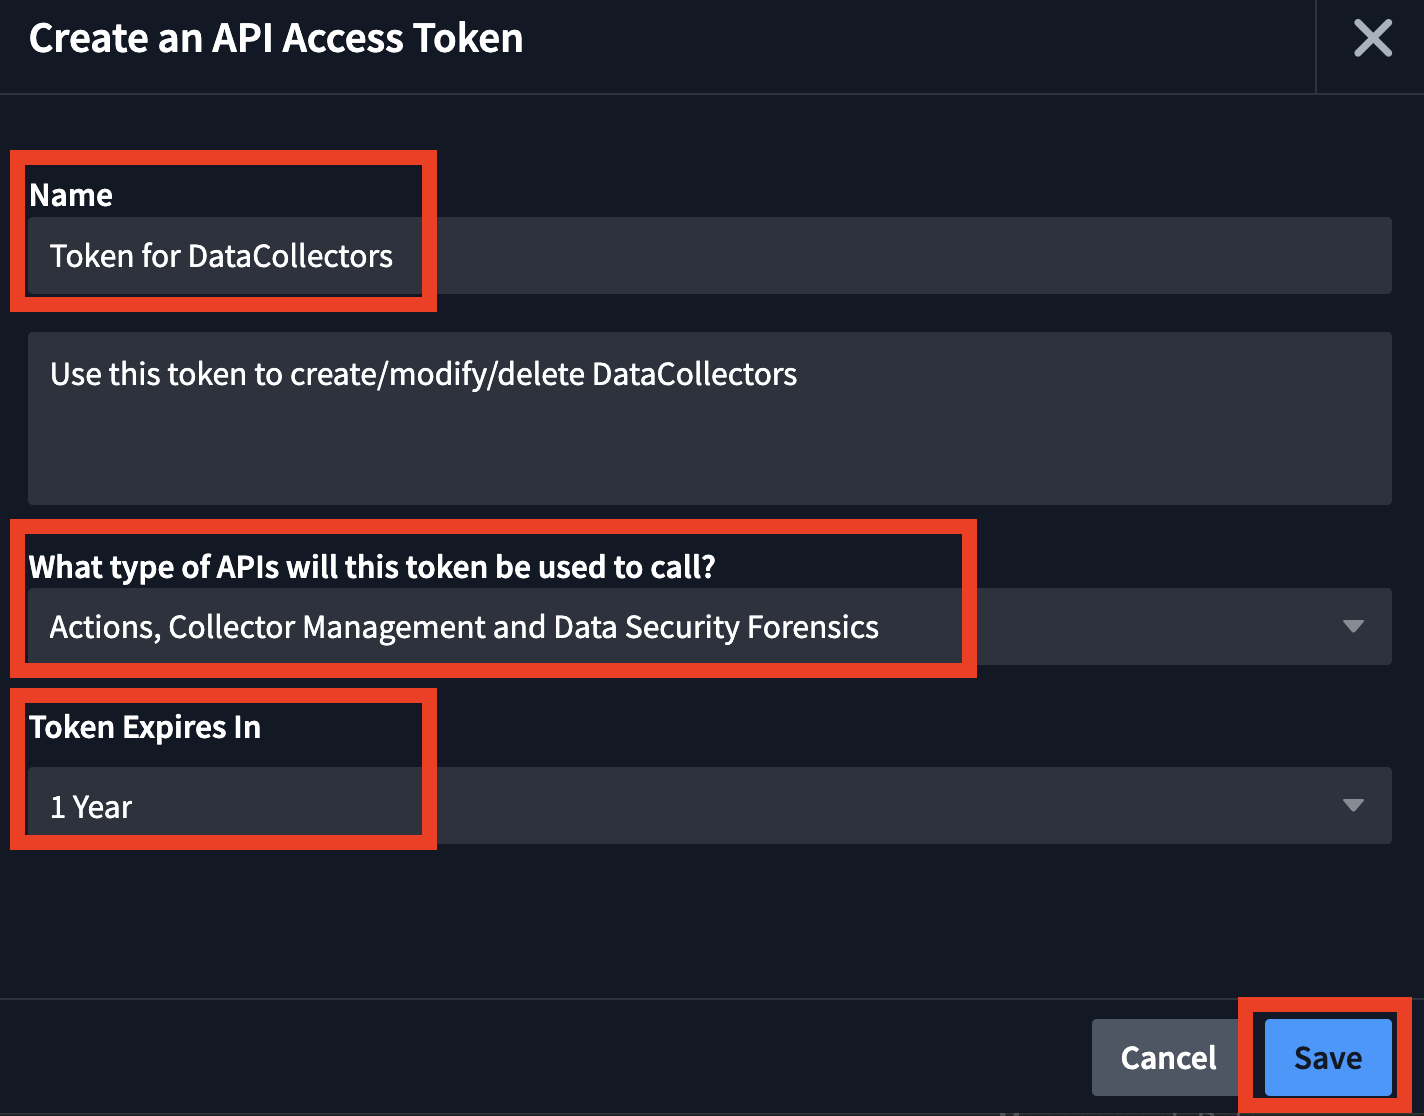Click the dialog title 'Create an API Access Token'
Viewport: 1424px width, 1116px height.
click(x=276, y=39)
